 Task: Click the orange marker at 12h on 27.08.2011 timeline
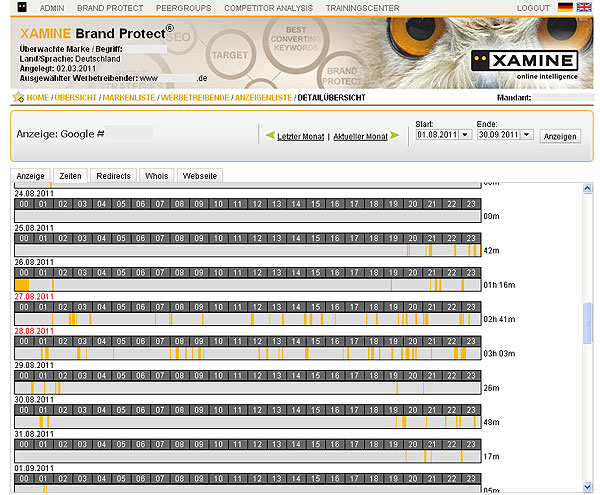252,319
